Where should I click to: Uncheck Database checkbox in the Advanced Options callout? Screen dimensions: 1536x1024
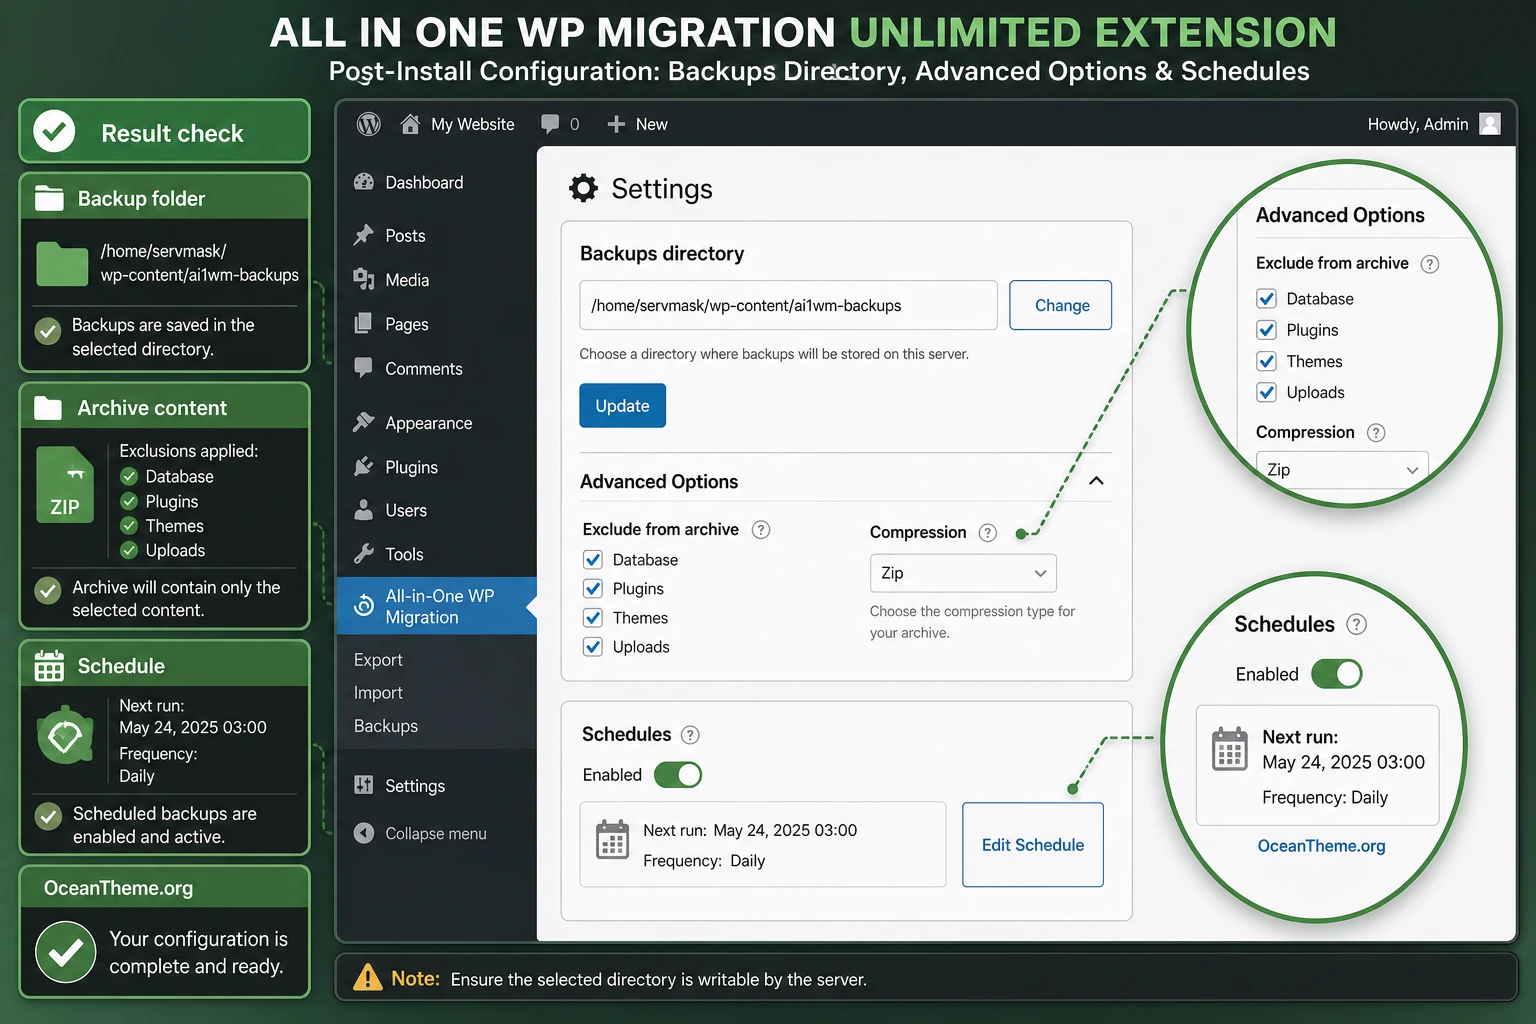tap(1267, 299)
